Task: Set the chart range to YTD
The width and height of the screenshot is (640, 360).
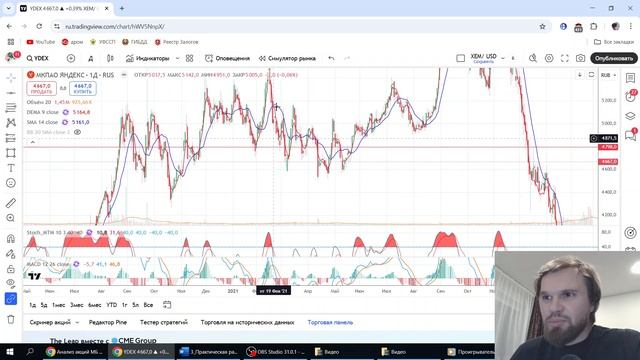Action: [111, 305]
